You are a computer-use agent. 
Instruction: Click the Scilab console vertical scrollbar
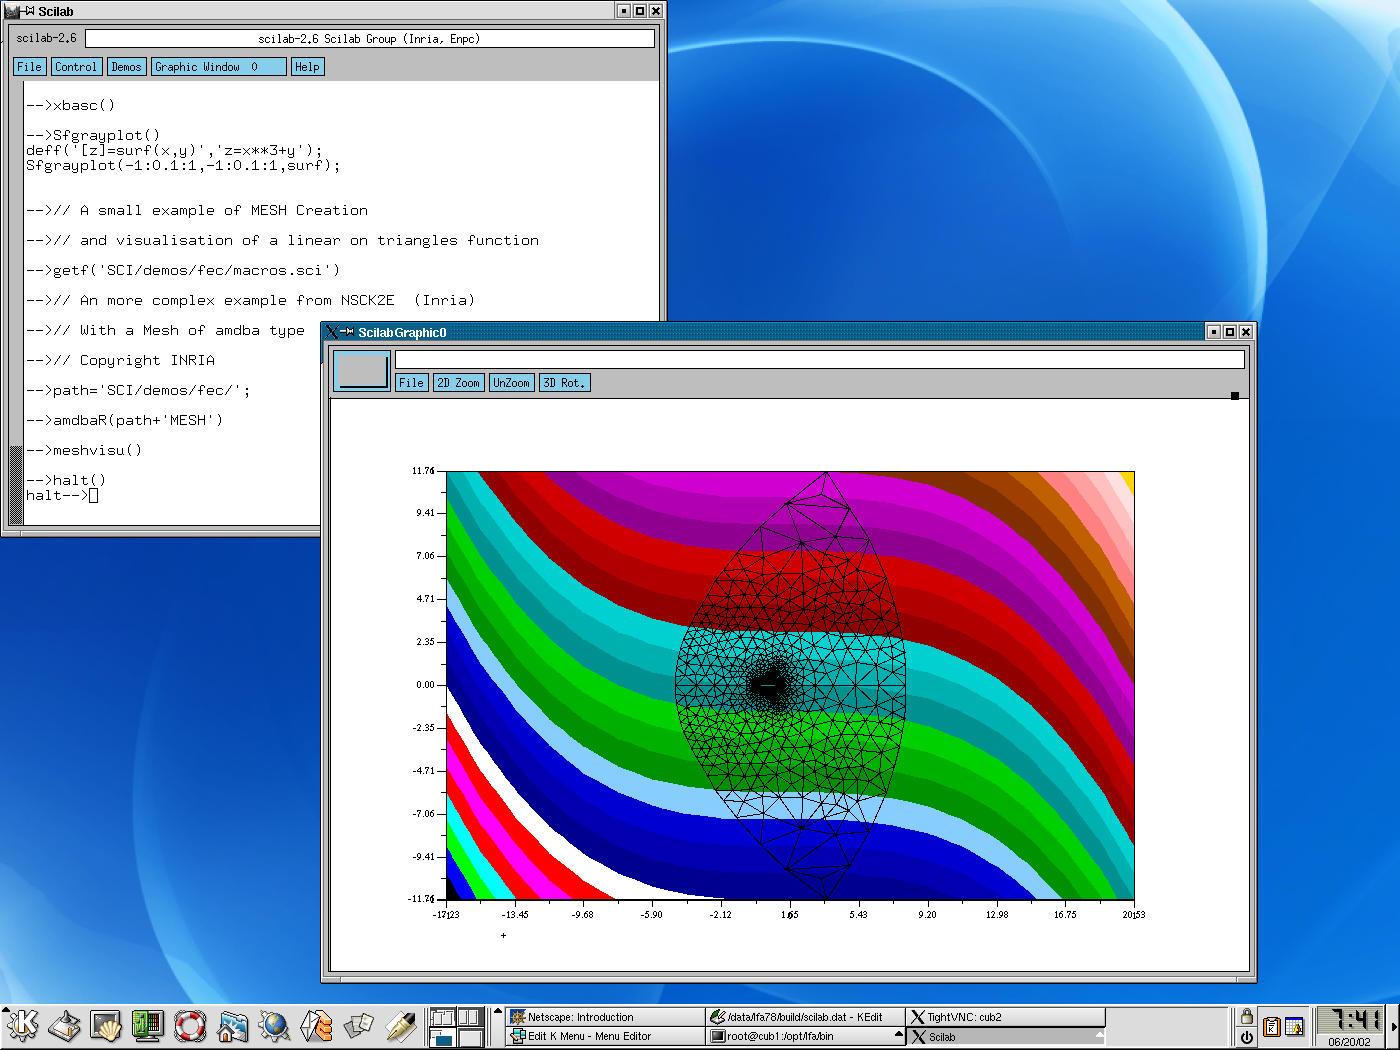point(15,304)
